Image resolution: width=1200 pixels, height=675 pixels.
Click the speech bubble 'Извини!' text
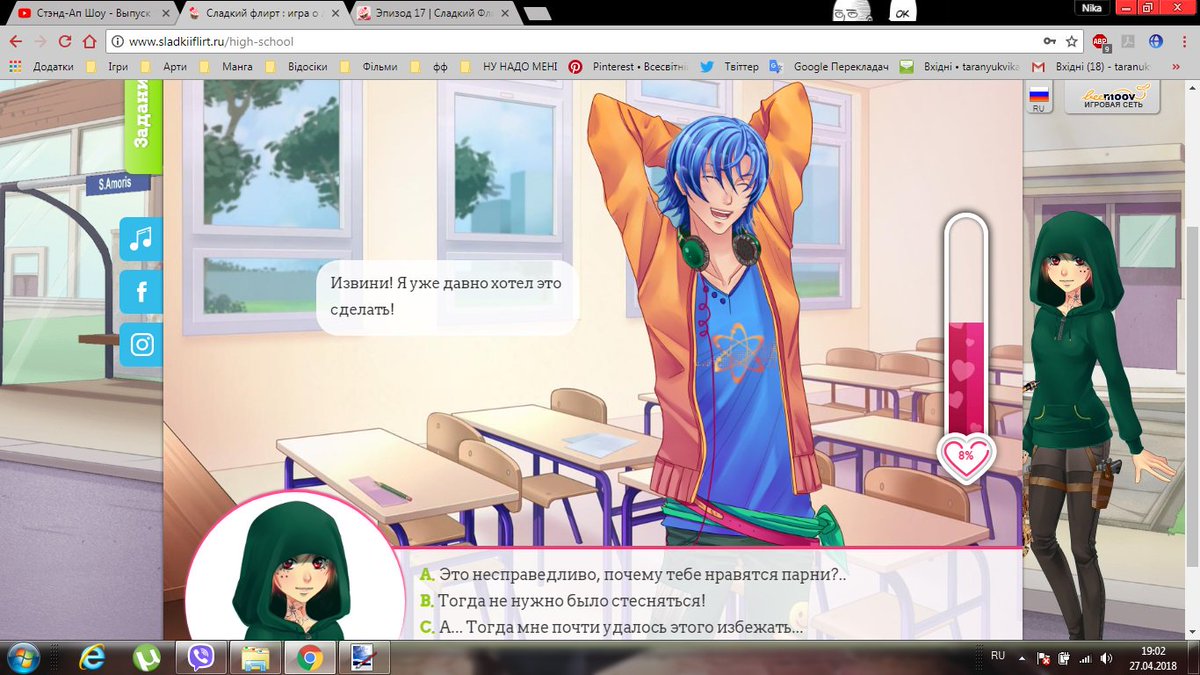coord(446,296)
